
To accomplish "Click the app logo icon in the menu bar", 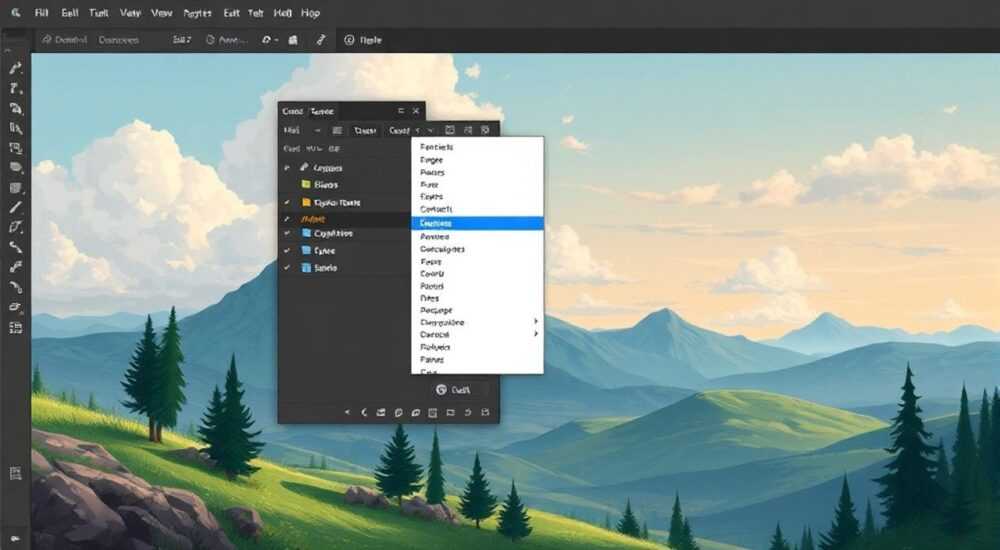I will (x=15, y=13).
